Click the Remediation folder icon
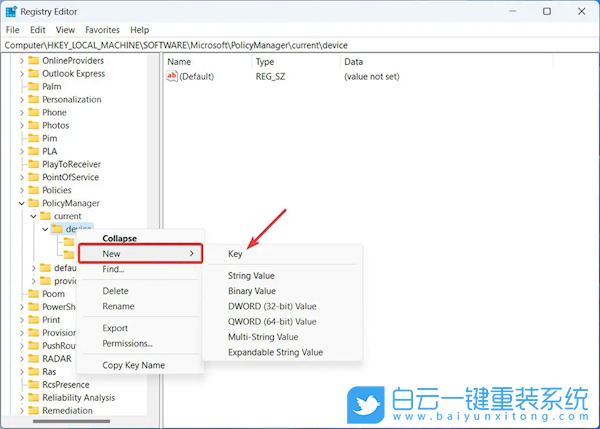The width and height of the screenshot is (600, 429). pyautogui.click(x=34, y=411)
